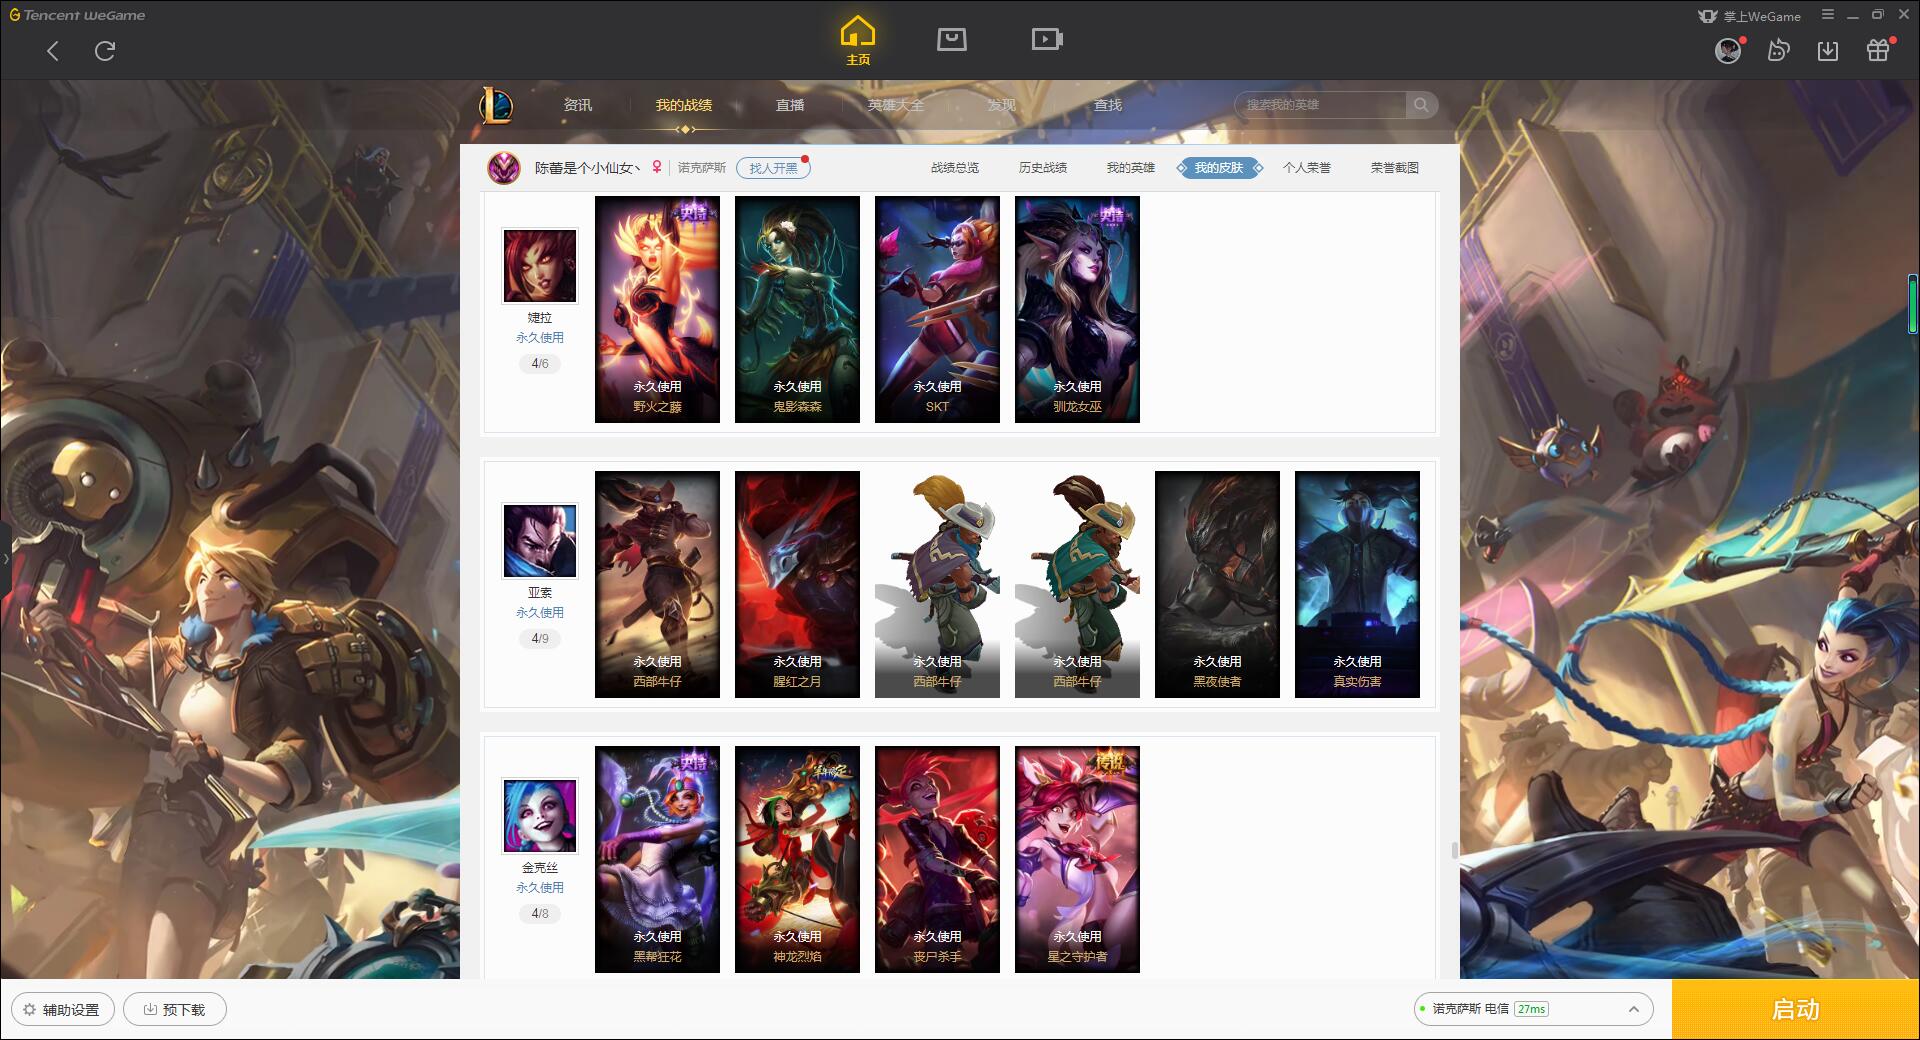
Task: Open the video icon in top bar
Action: coord(1047,39)
